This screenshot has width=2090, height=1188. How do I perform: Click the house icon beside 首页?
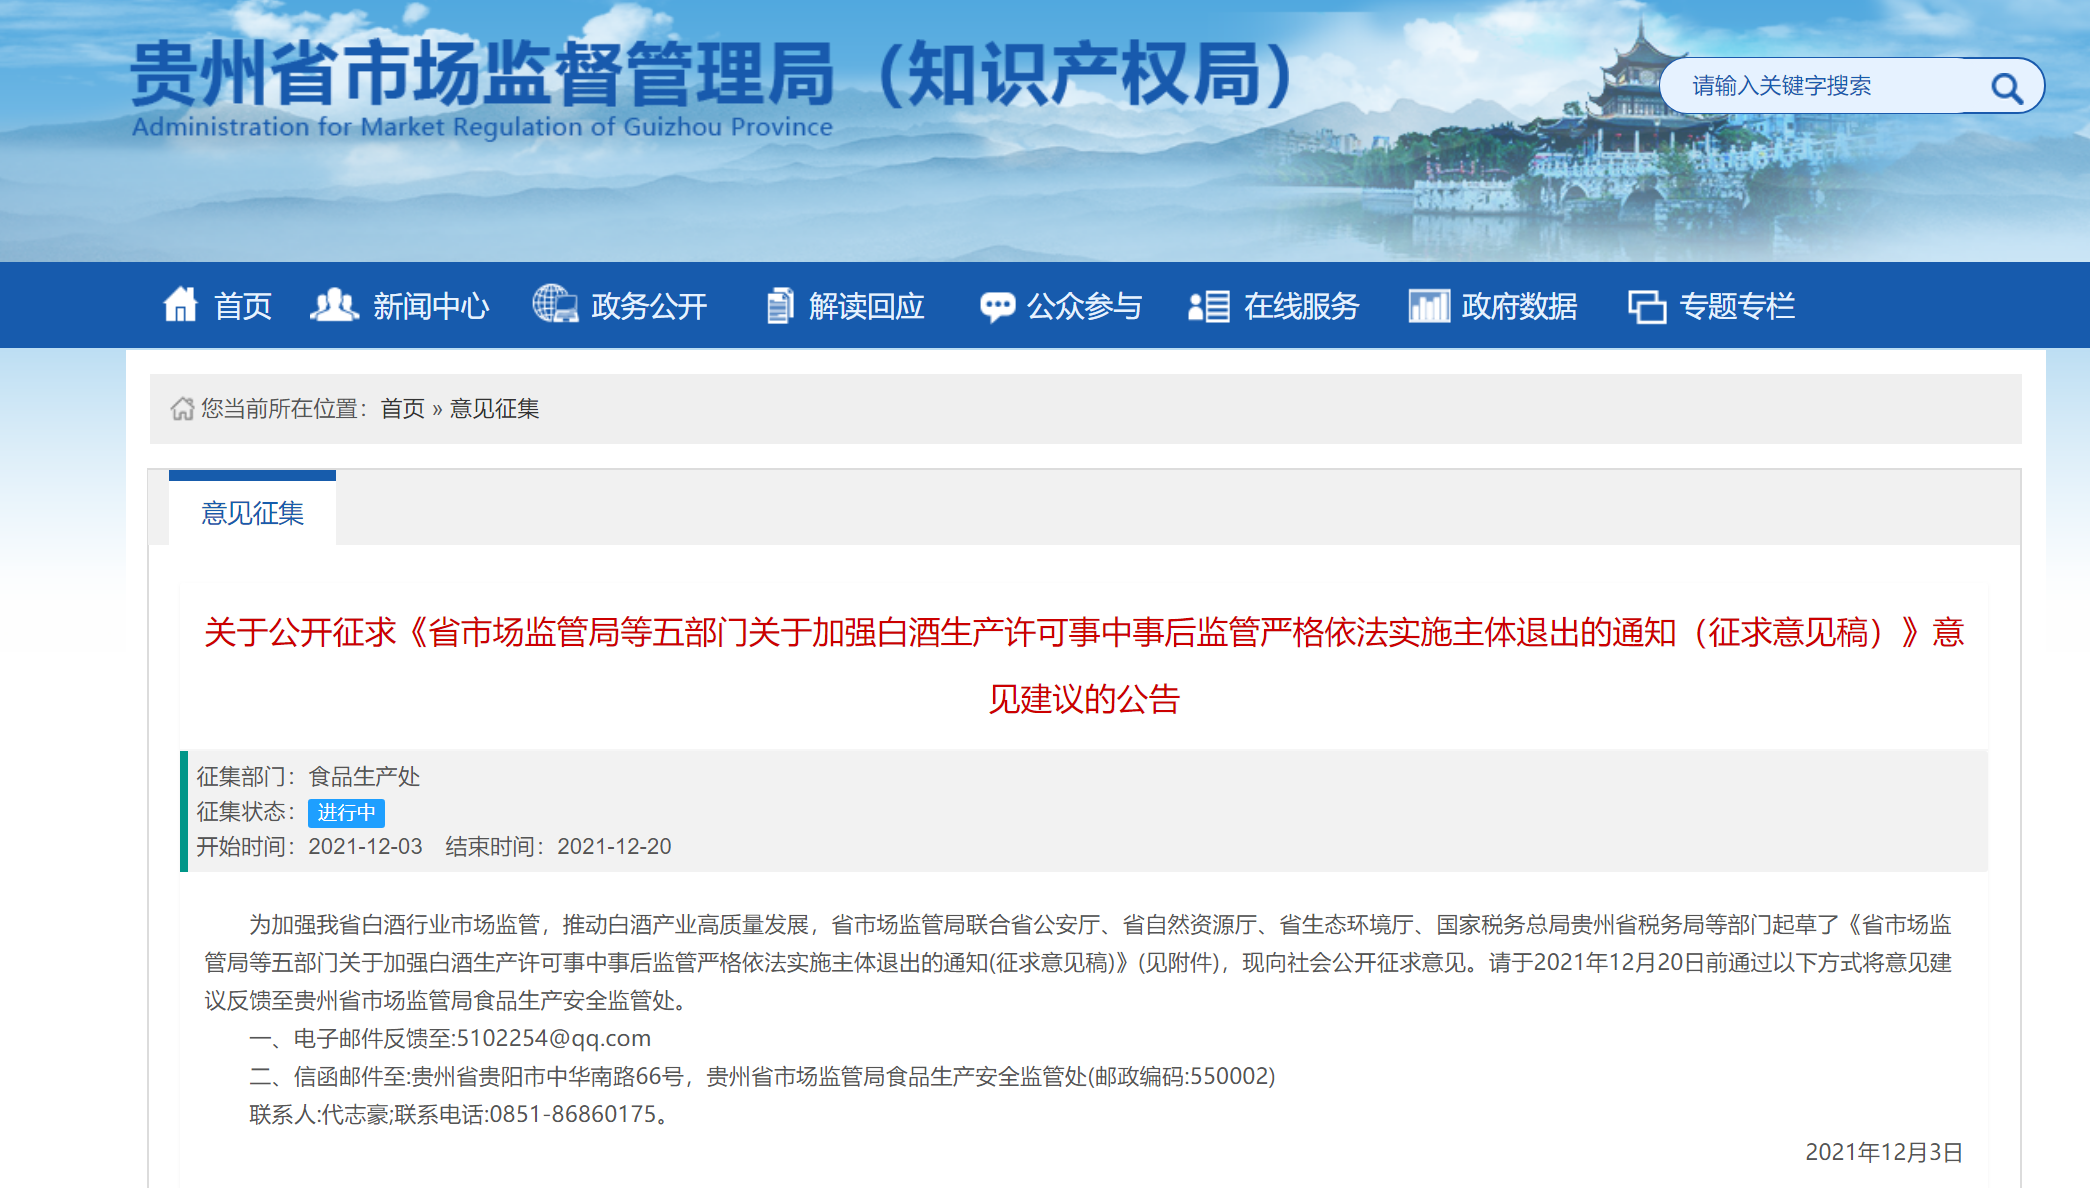(x=181, y=304)
